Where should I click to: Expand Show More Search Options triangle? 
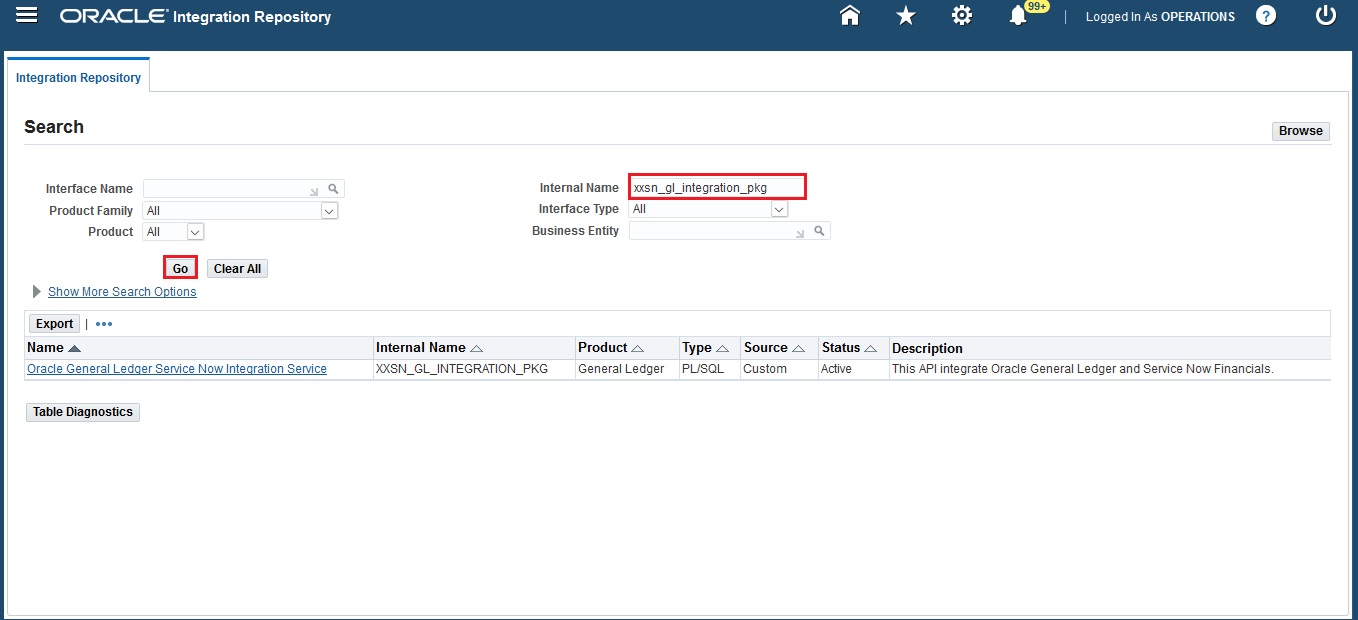(x=37, y=292)
